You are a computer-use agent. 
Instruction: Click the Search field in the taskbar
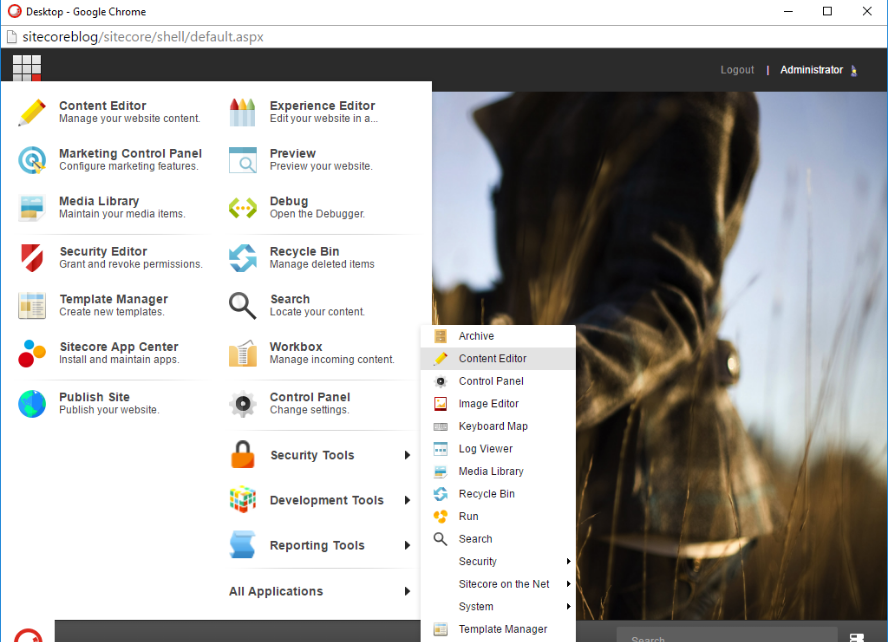coord(727,635)
